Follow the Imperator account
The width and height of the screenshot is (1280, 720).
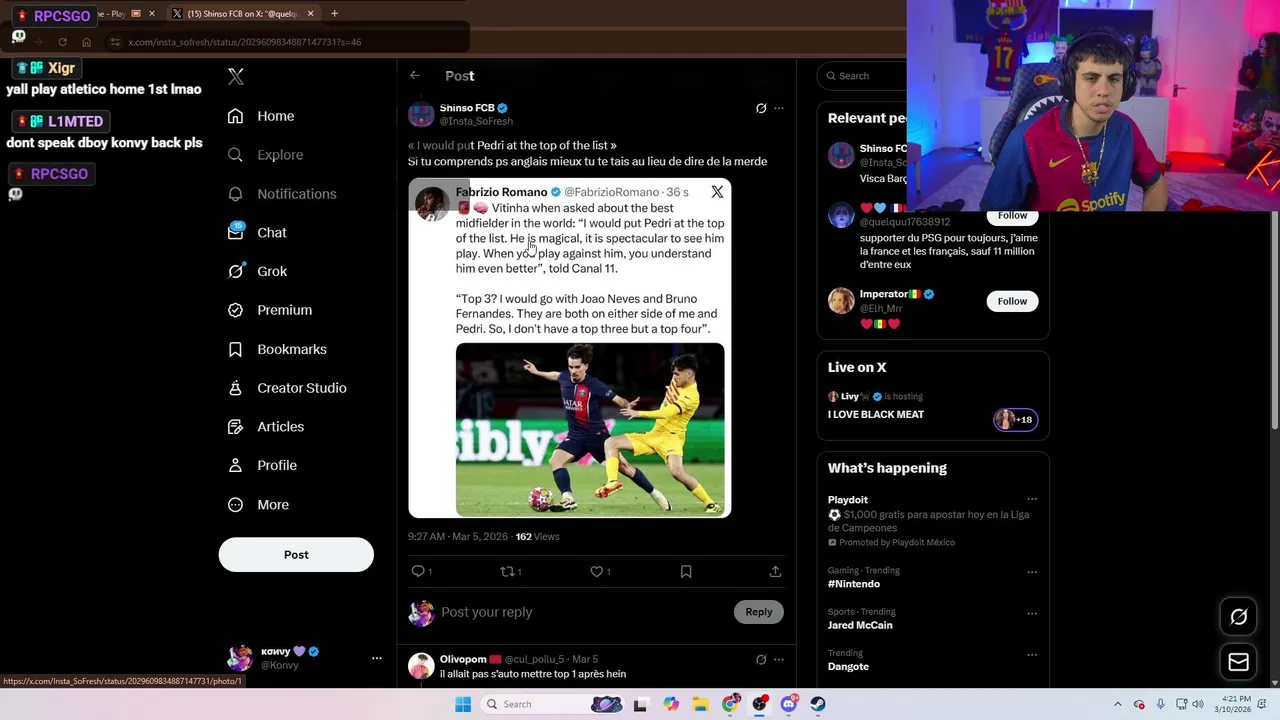1012,301
